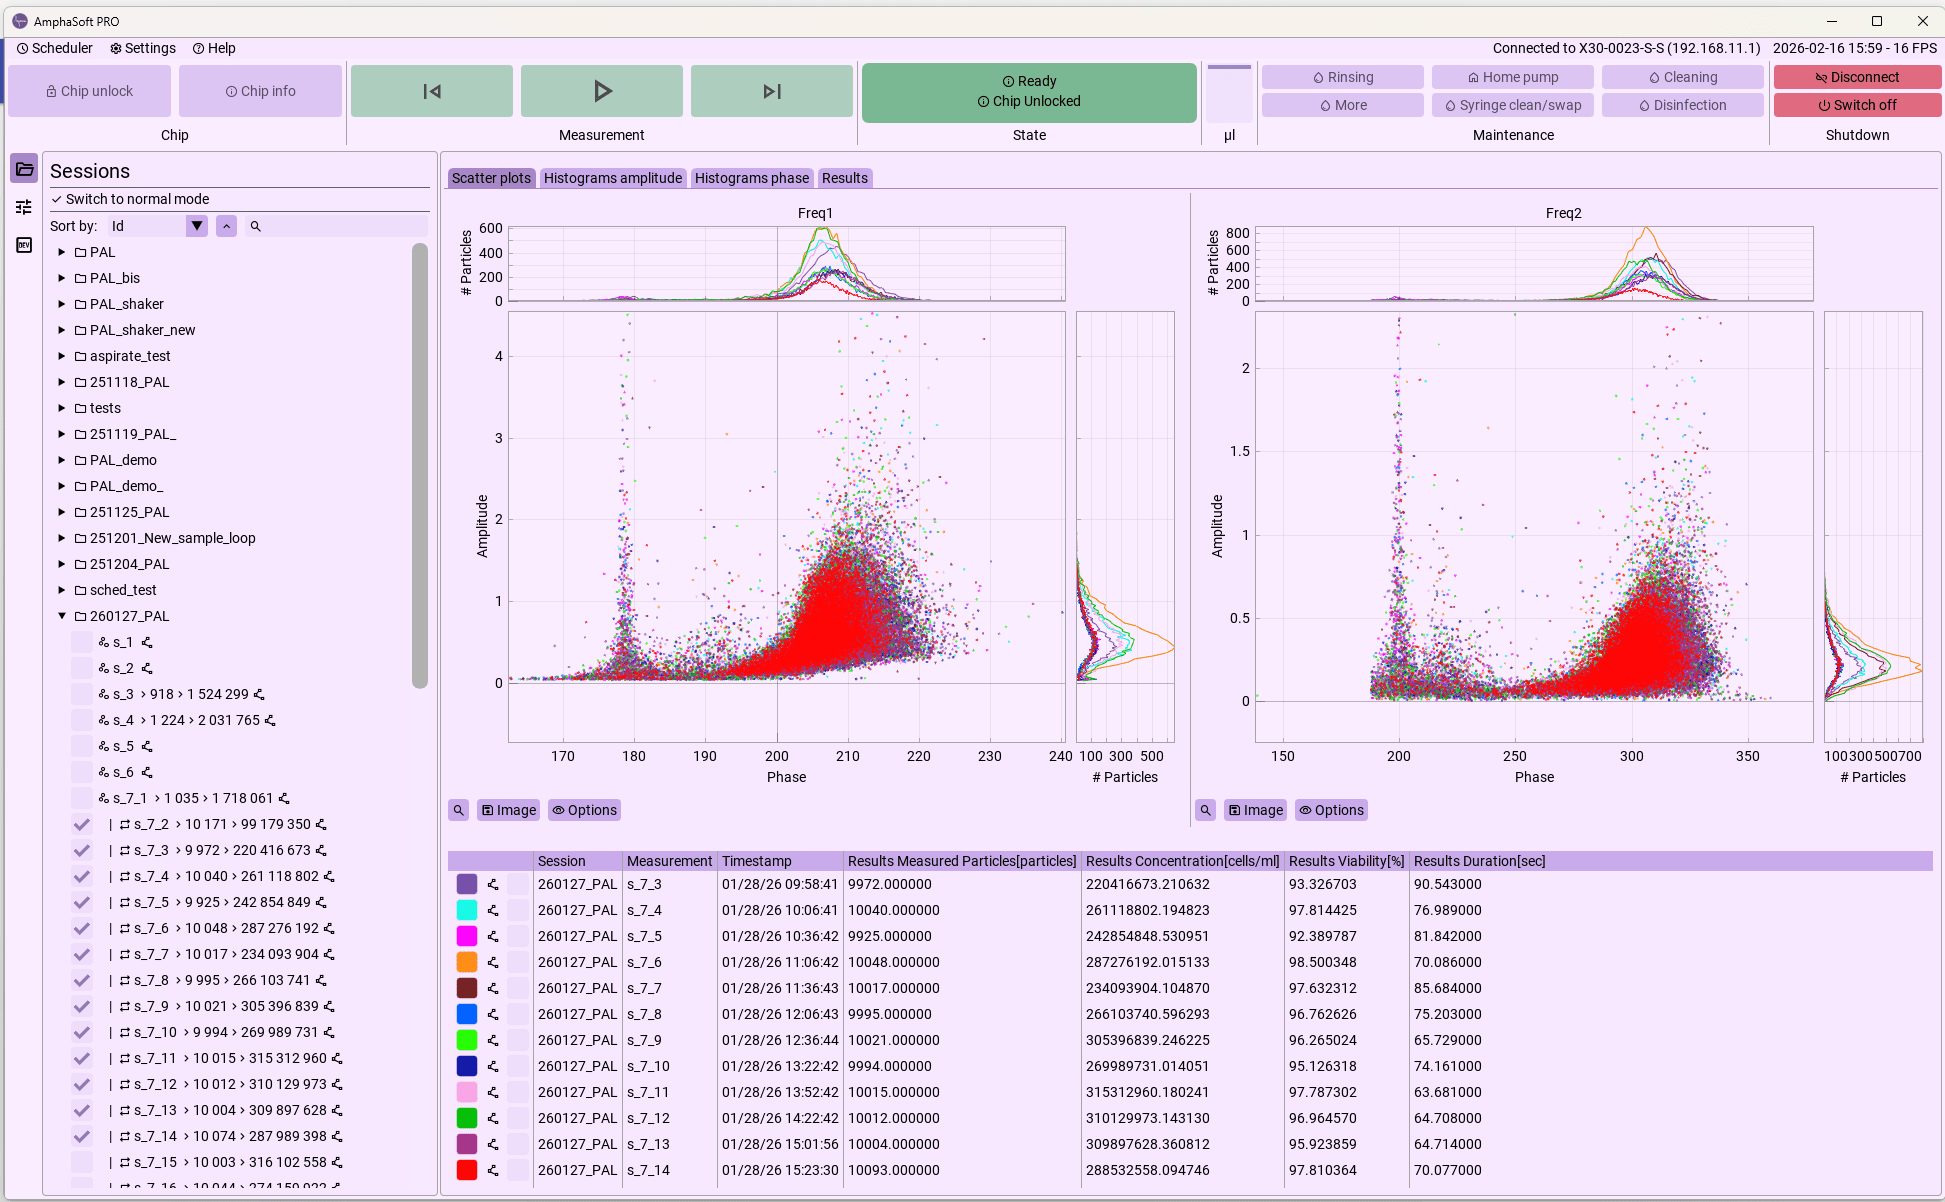Screen dimensions: 1945x1202
Task: Collapse the 260127_PAL folder
Action: coord(62,616)
